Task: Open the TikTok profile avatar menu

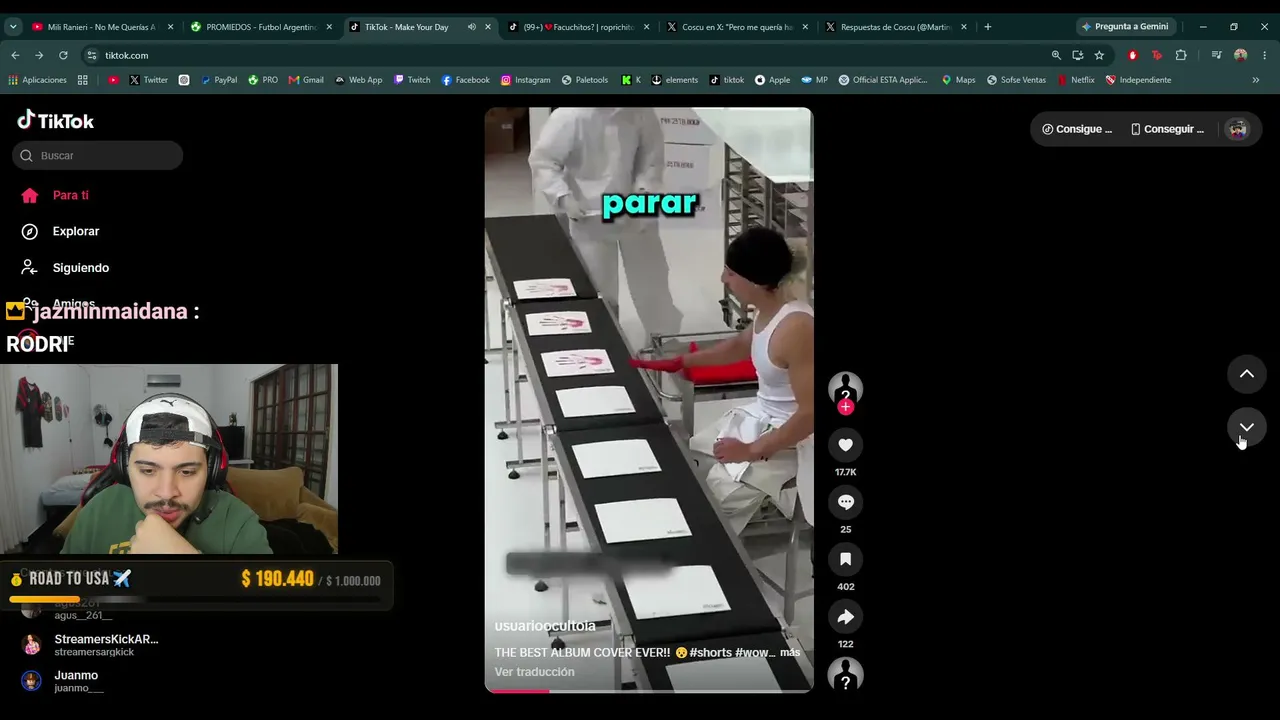Action: [x=1238, y=129]
